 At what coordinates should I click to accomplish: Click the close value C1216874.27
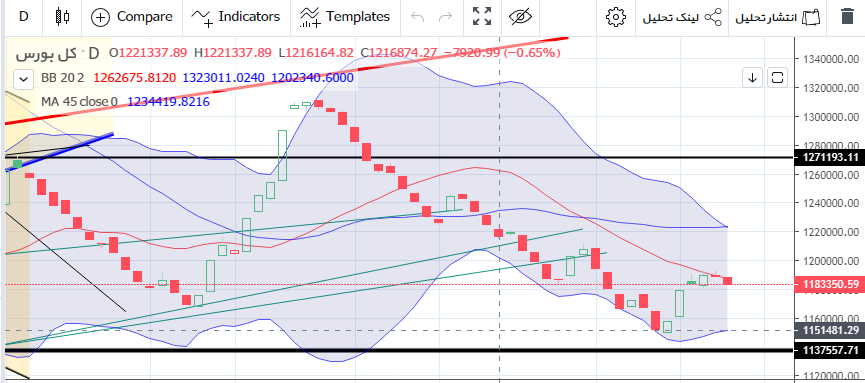(399, 53)
